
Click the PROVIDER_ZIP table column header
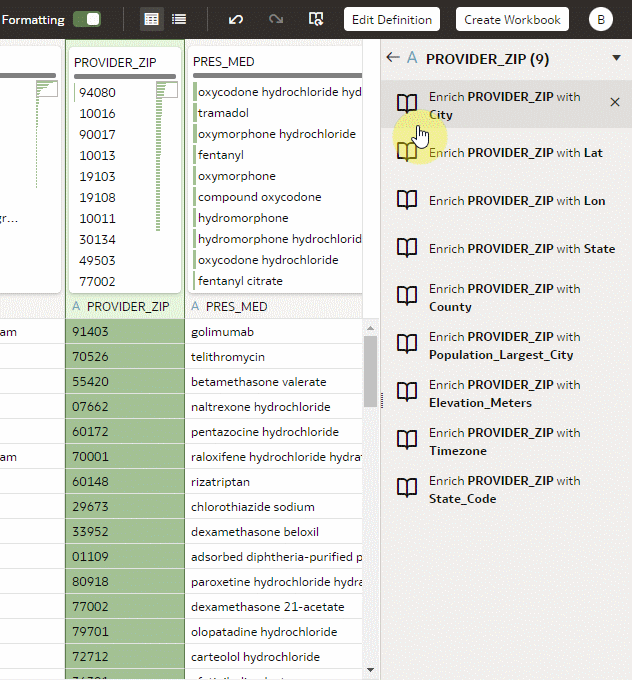tap(125, 307)
